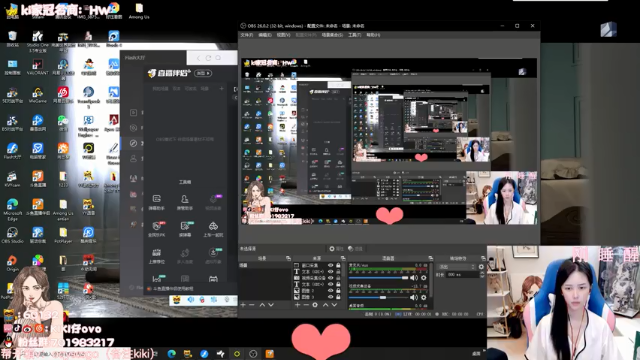Mute the 麦克风/Aux mixer channel
640x360 pixels.
pyautogui.click(x=413, y=278)
